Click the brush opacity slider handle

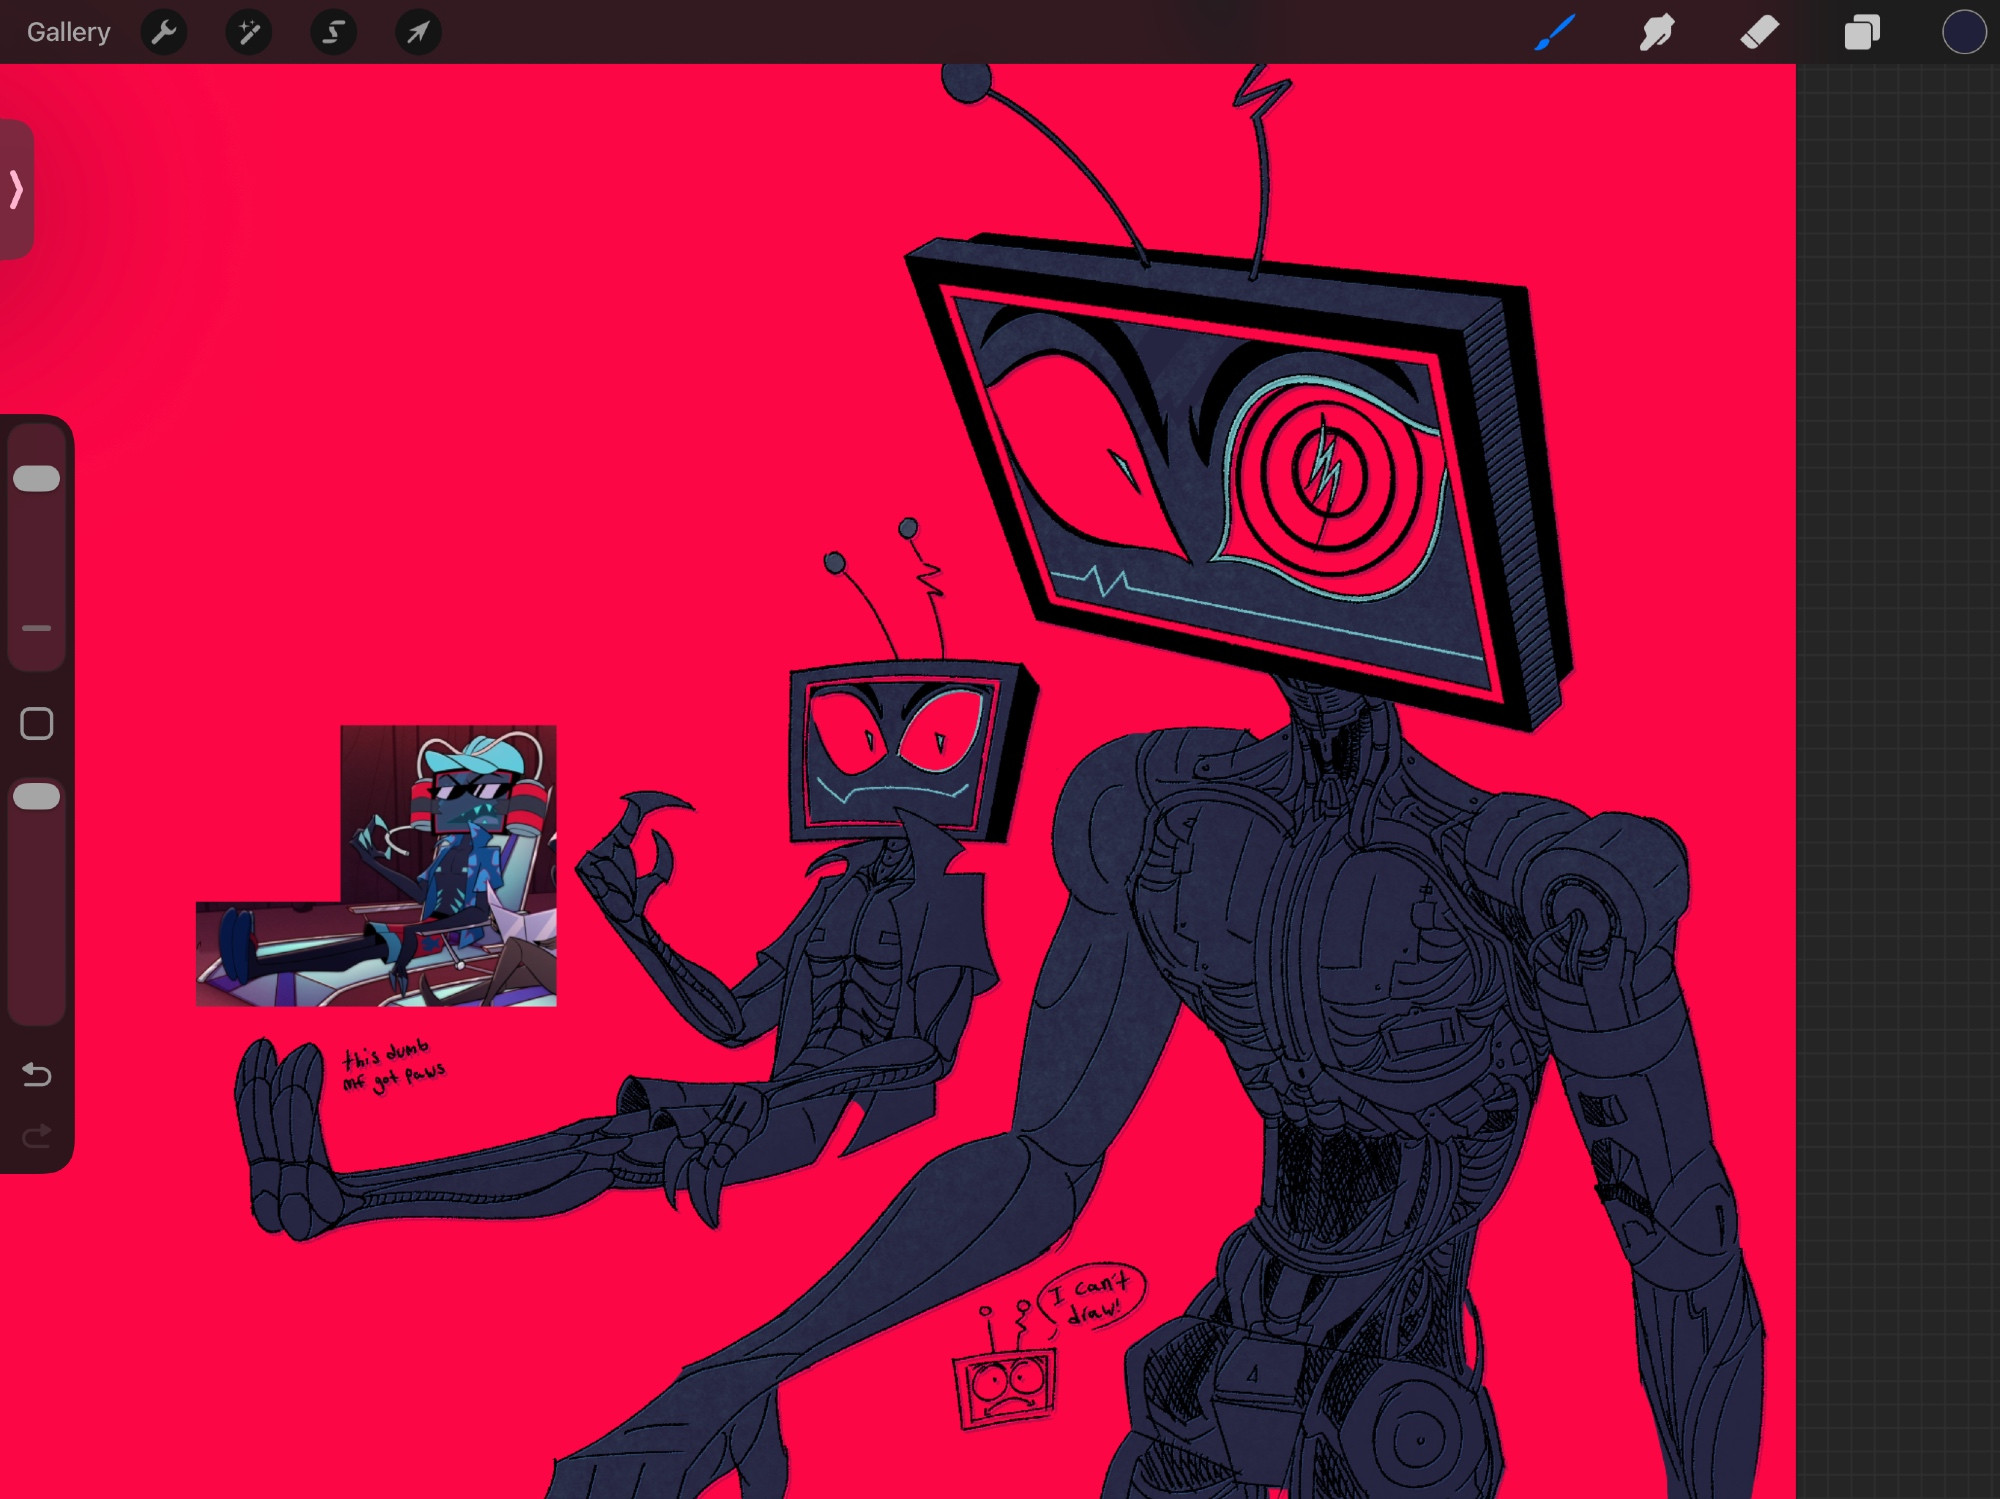point(37,797)
